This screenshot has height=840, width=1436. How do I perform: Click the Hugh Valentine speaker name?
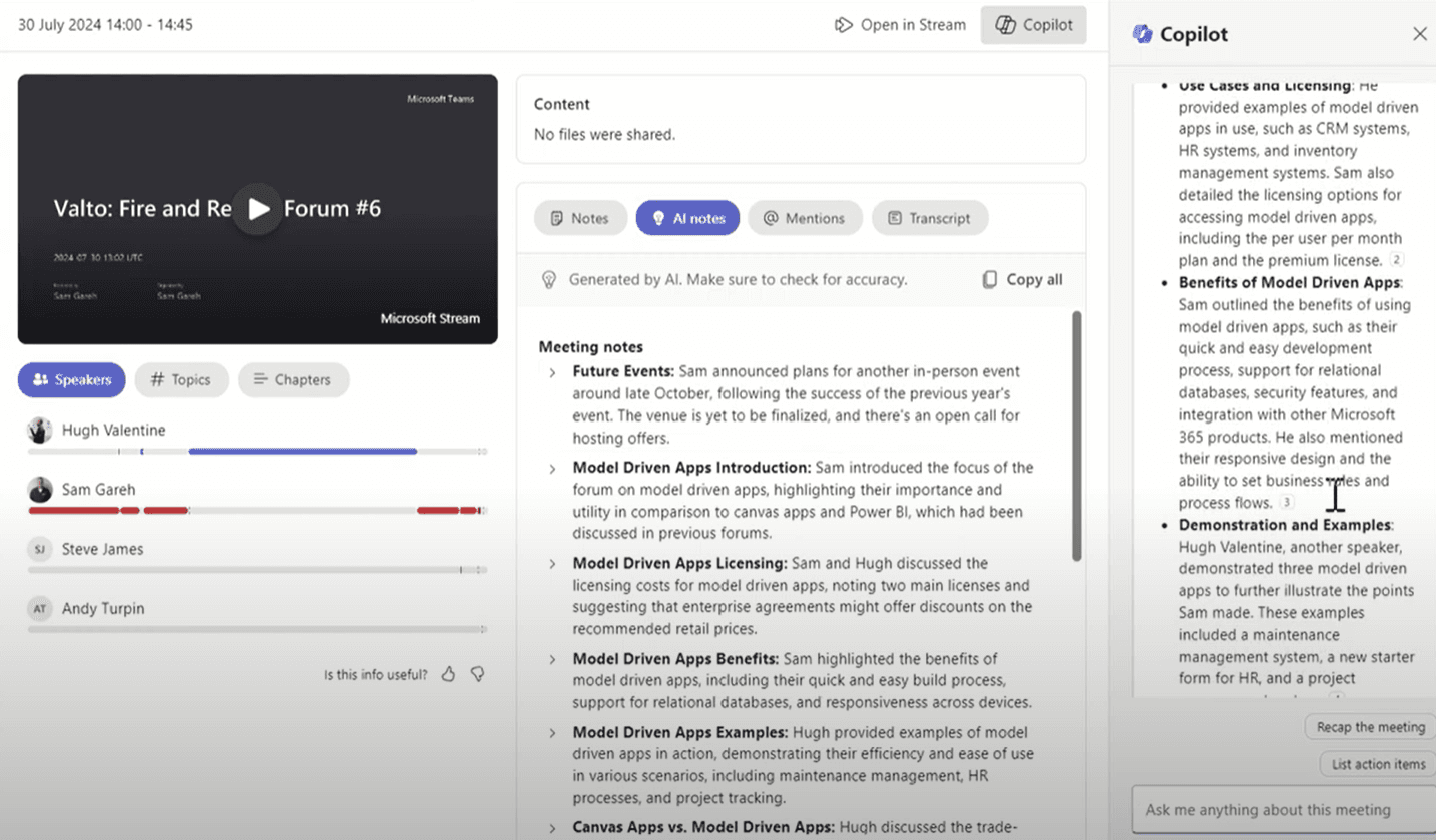(114, 430)
